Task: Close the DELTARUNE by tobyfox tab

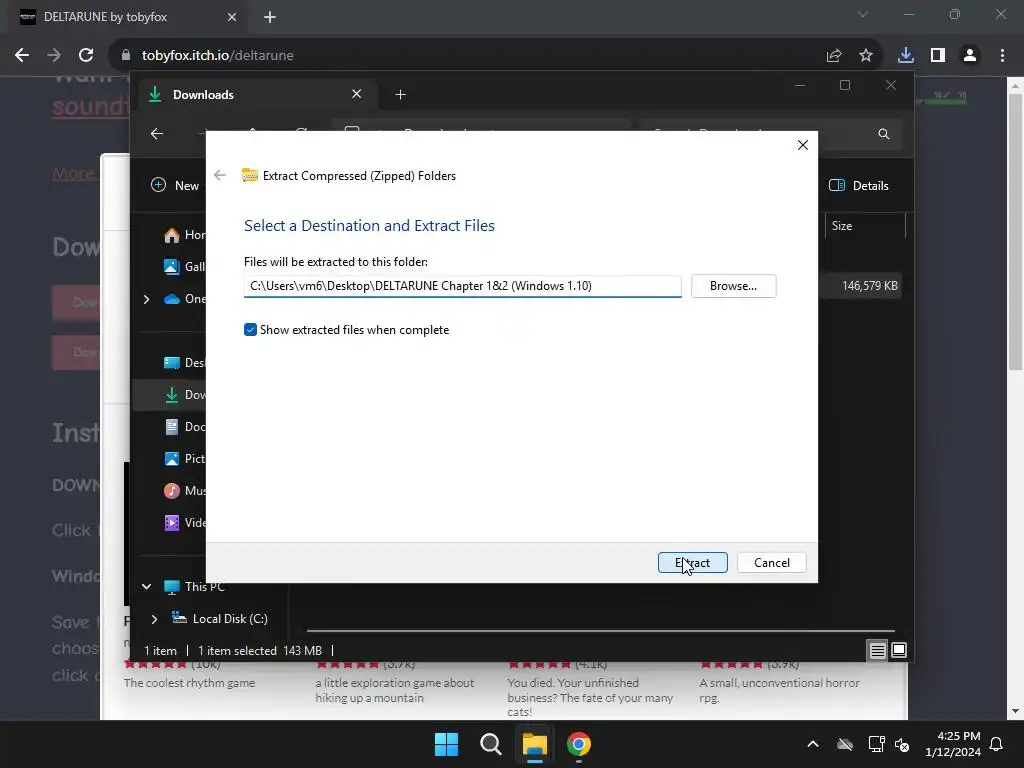Action: coord(232,17)
